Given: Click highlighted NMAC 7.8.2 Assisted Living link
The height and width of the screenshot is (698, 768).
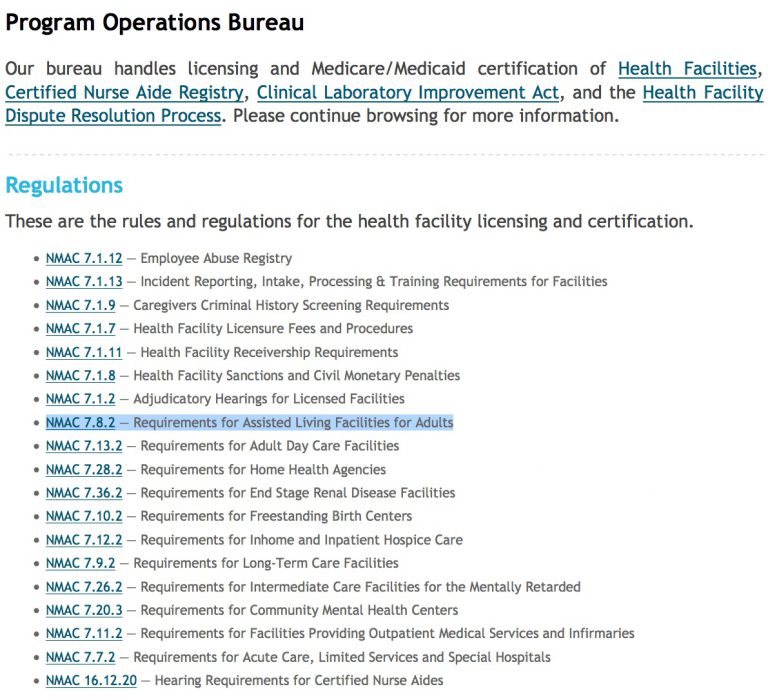Looking at the screenshot, I should 80,423.
